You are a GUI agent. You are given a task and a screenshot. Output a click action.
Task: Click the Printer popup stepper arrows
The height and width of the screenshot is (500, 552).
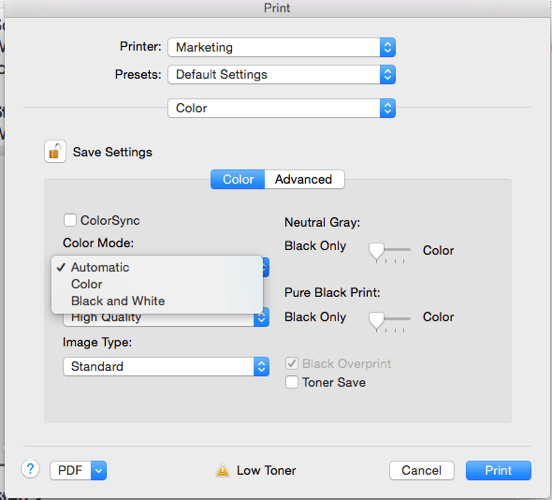[388, 47]
